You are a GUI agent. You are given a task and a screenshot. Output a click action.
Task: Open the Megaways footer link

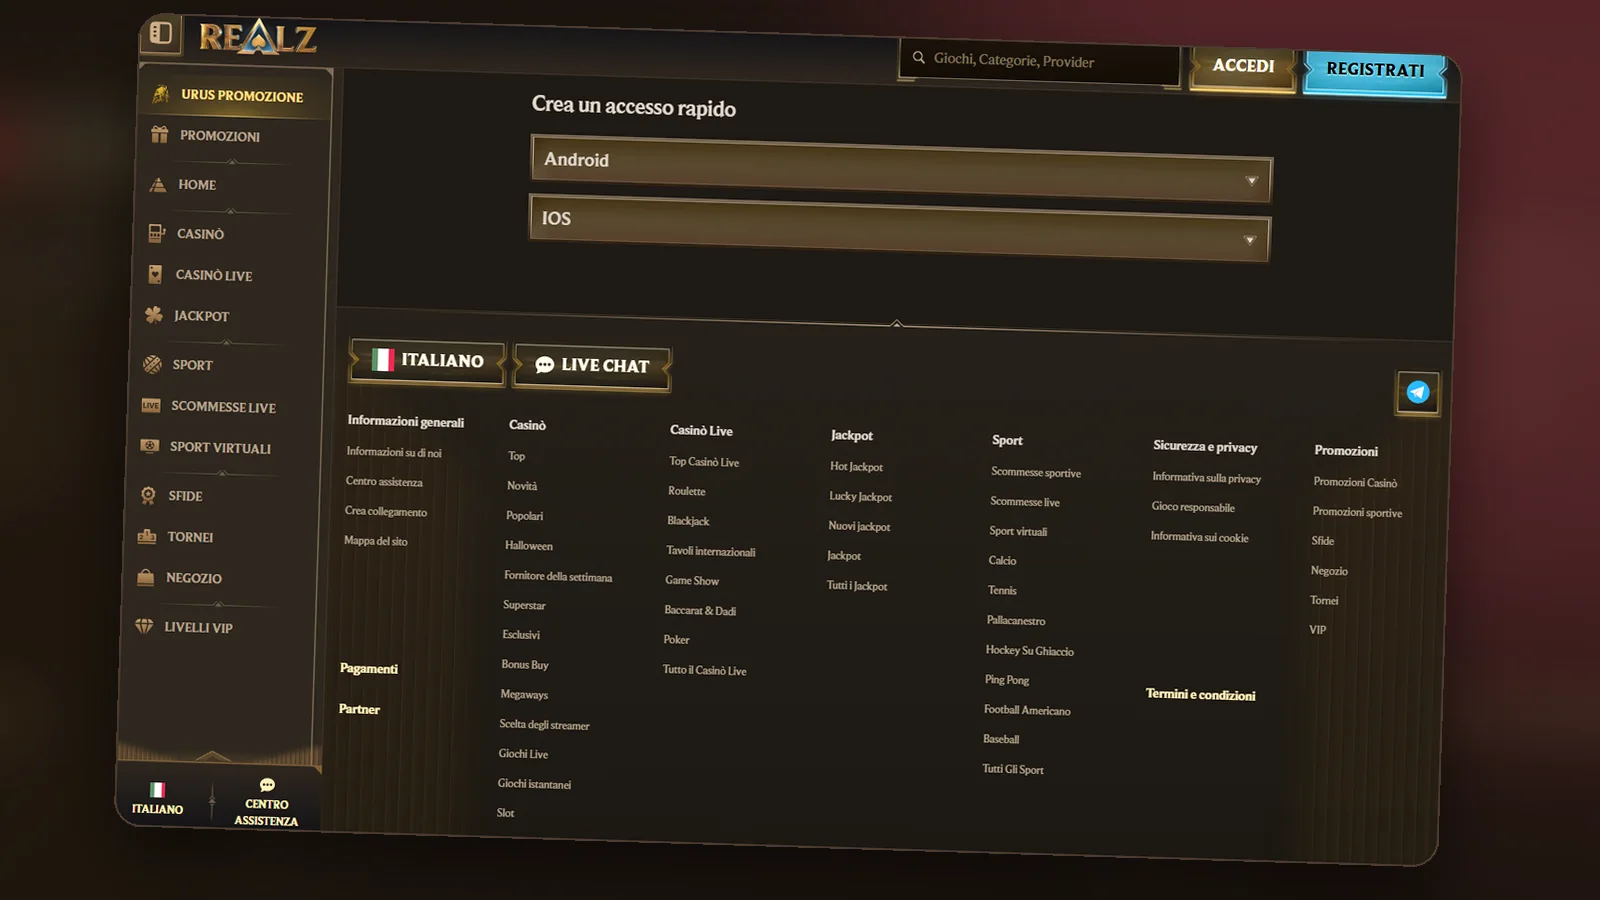pos(524,694)
